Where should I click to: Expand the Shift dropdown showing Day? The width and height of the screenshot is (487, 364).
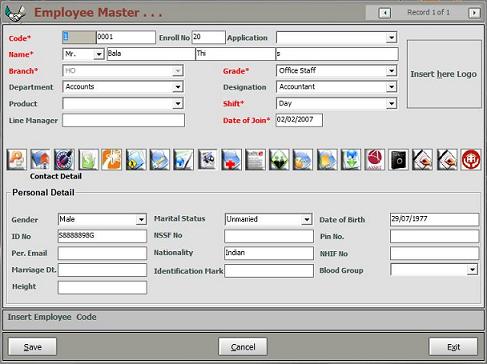[x=392, y=103]
